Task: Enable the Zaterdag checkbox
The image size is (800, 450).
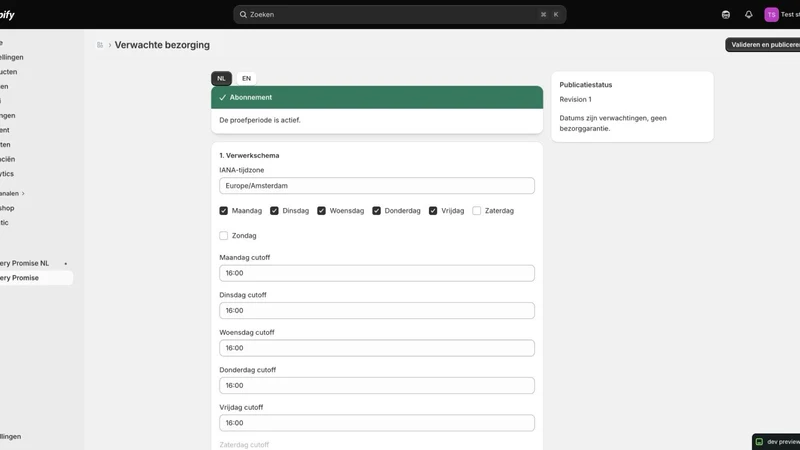Action: click(x=477, y=211)
